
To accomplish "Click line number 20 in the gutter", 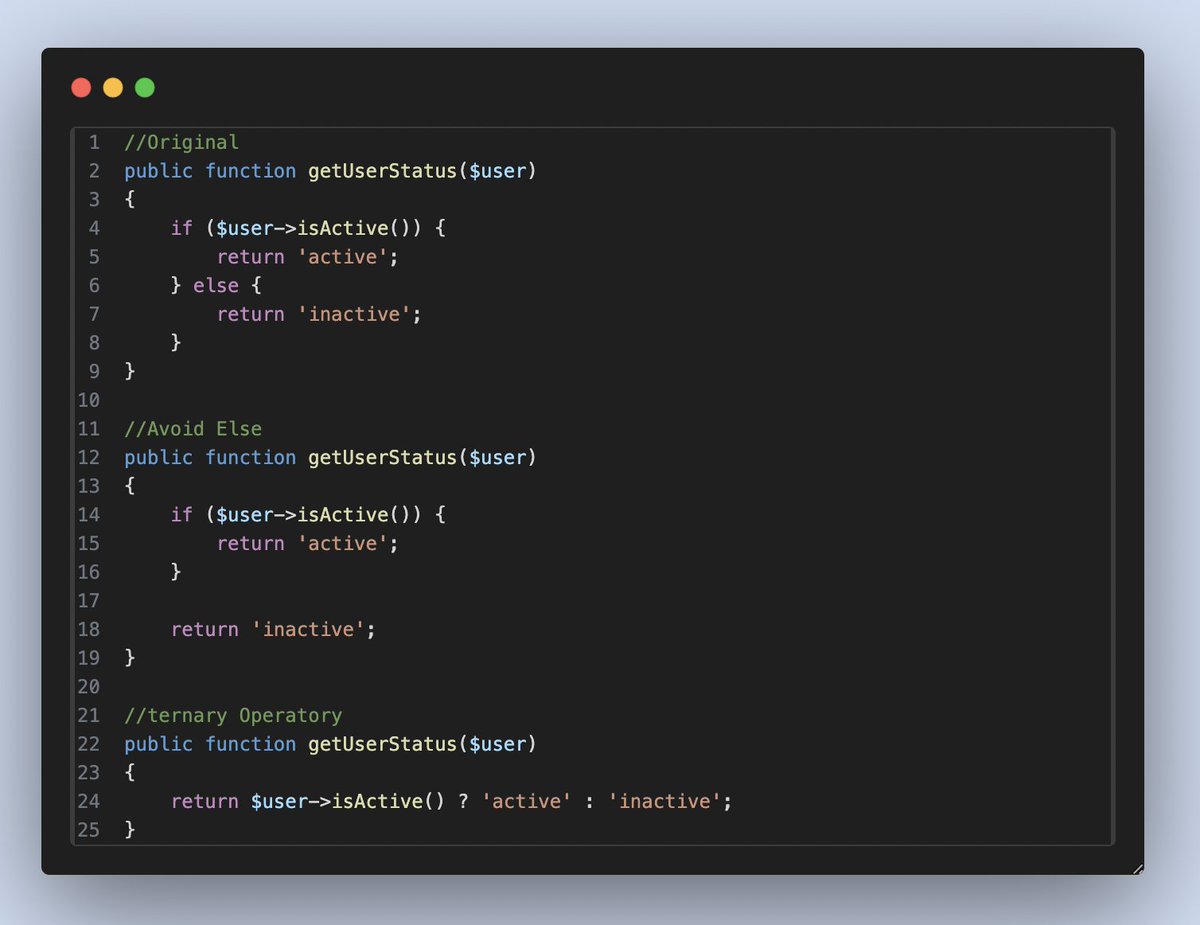I will 88,687.
